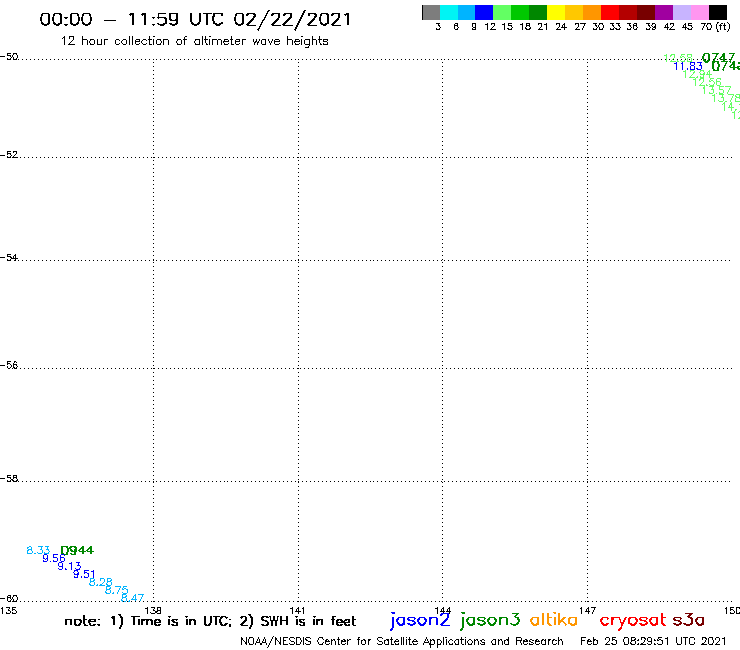Click the -60 latitude axis label

pos(9,599)
